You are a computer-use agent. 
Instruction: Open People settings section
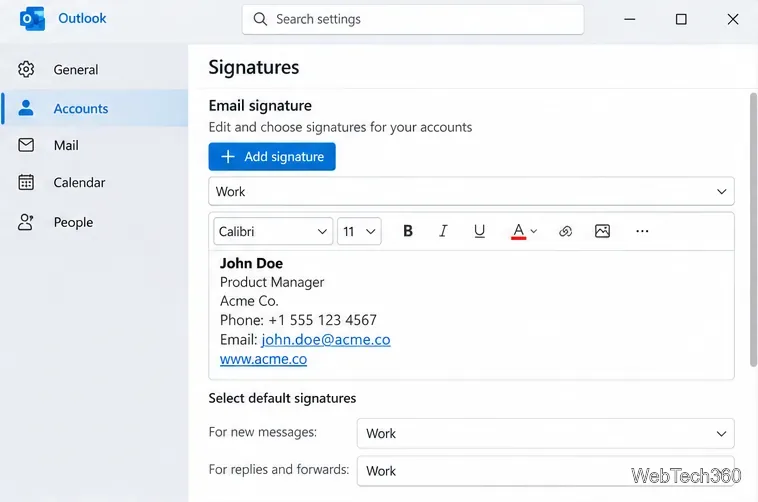[x=95, y=222]
